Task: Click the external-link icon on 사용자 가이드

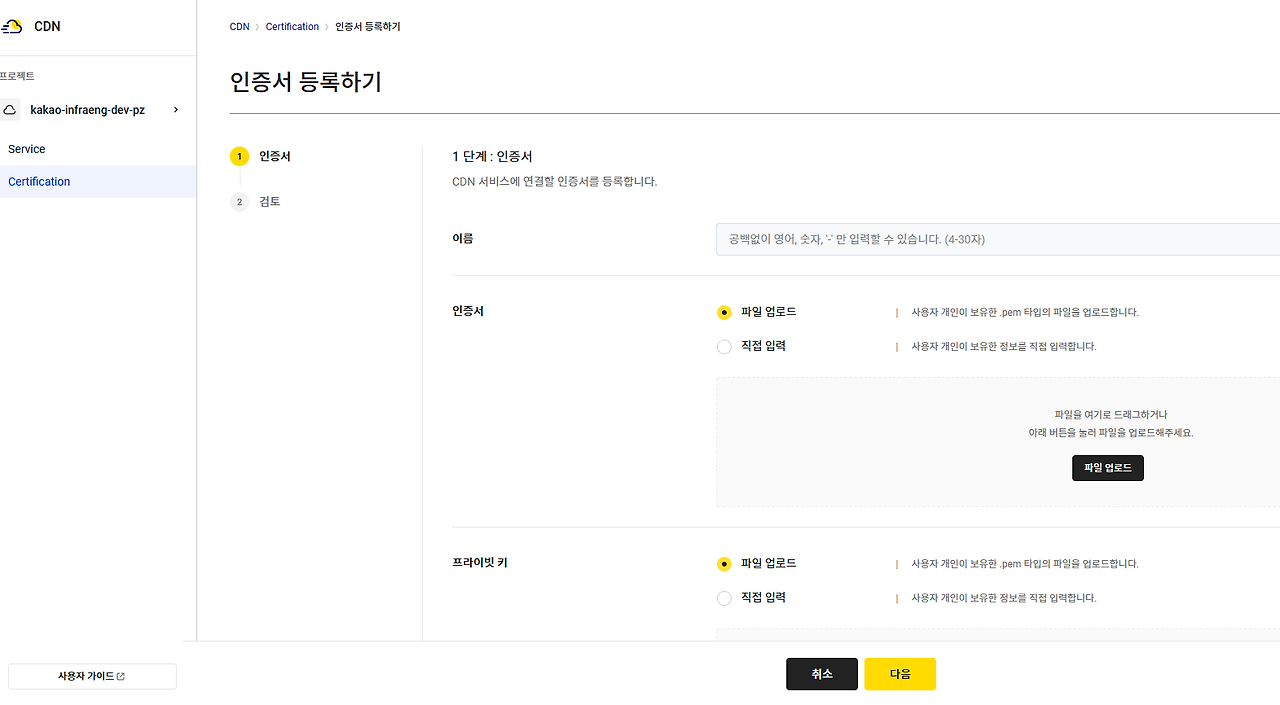Action: coord(121,676)
